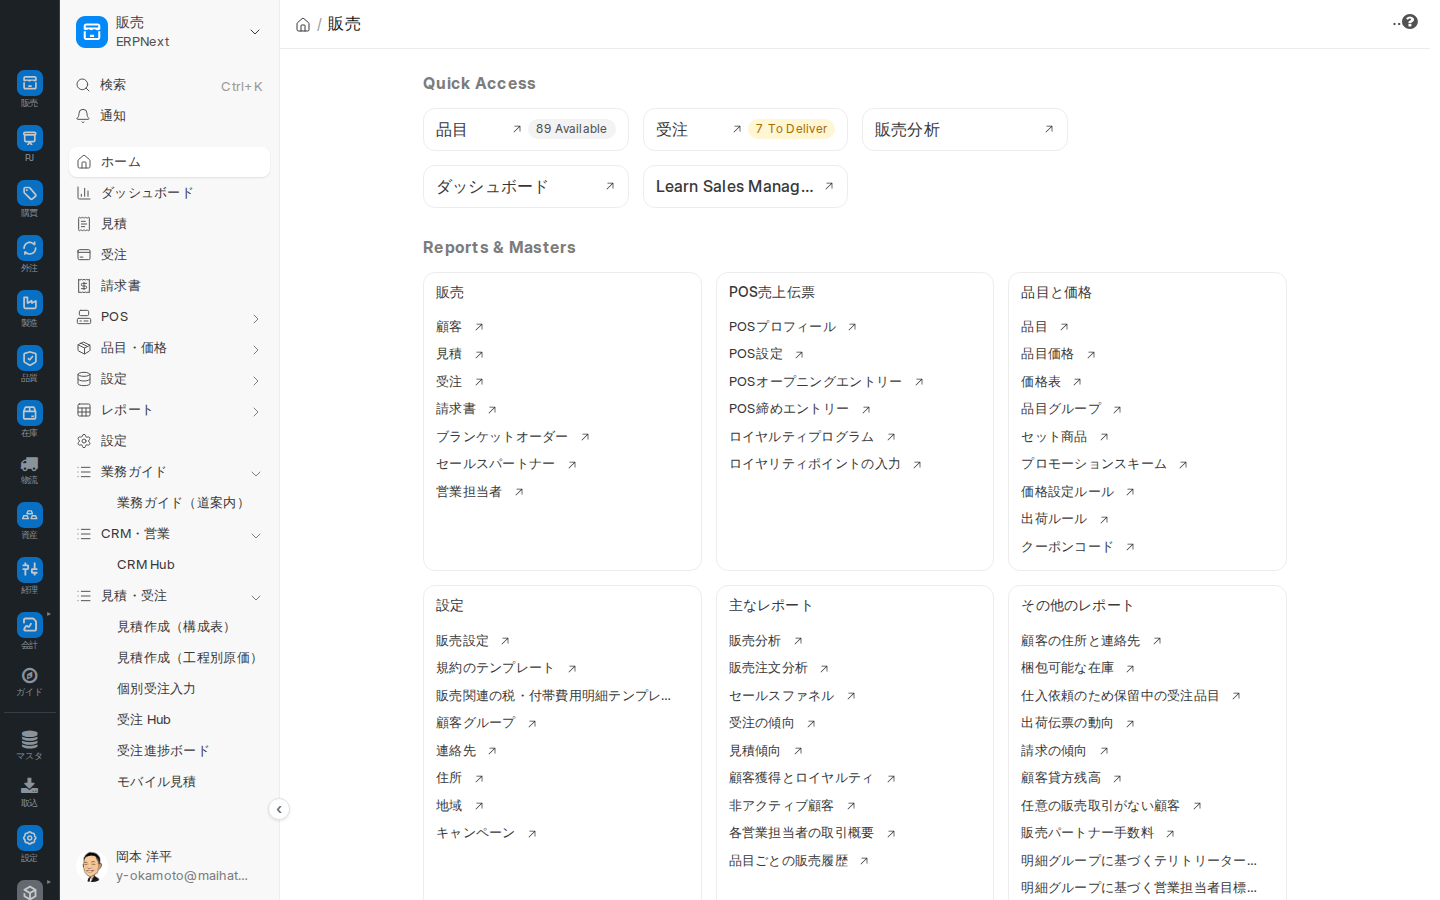Open the 経理 module icon
The image size is (1440, 900).
[29, 570]
